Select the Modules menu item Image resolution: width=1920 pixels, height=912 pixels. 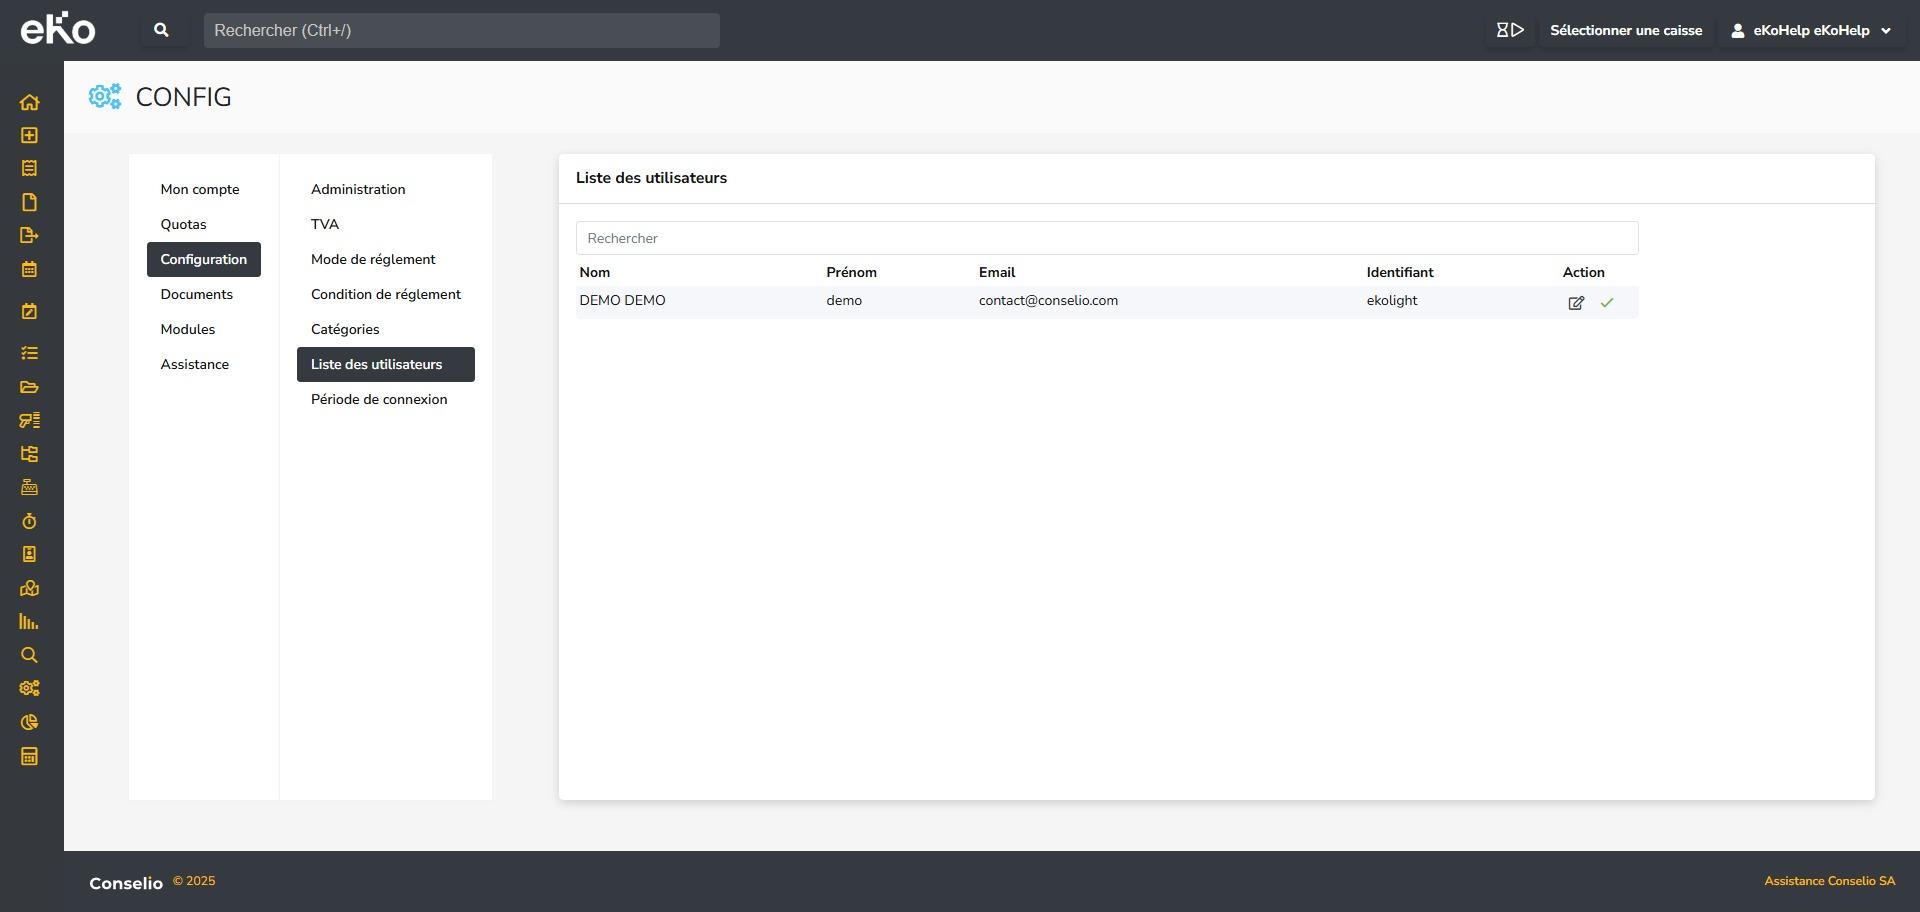point(188,329)
